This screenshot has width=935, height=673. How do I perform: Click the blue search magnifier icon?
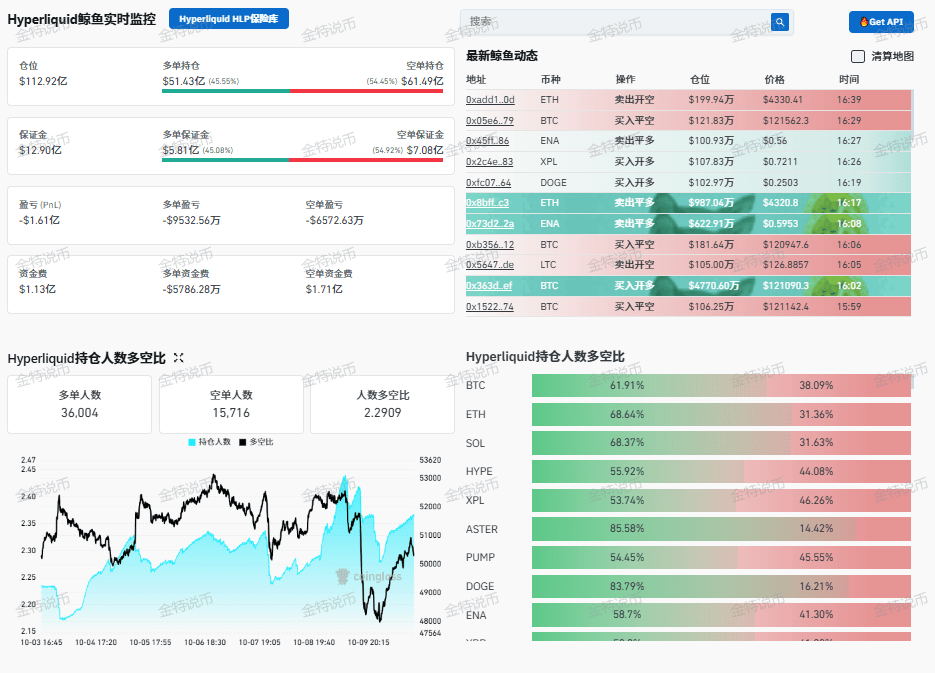779,22
